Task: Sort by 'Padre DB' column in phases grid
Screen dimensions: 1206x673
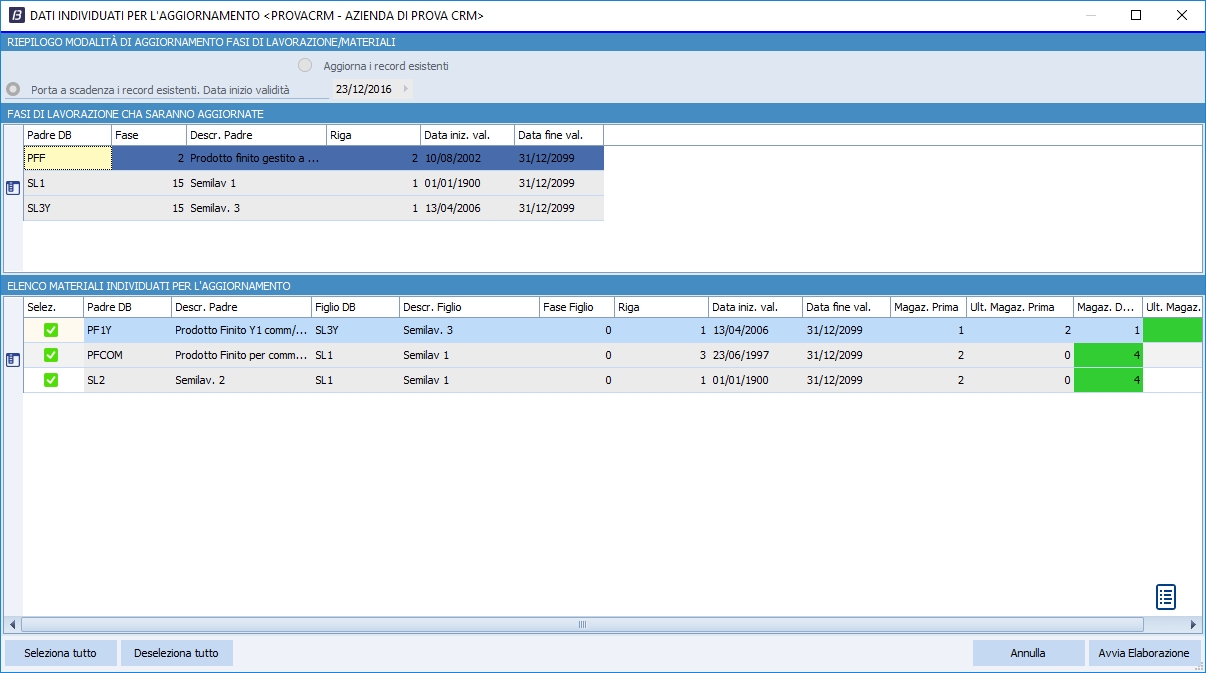Action: (67, 134)
